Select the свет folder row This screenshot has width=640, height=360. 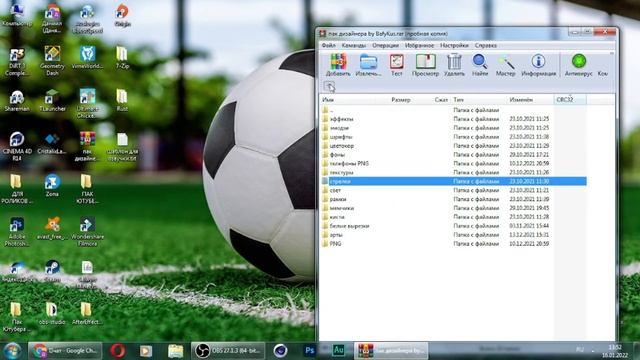pos(453,190)
